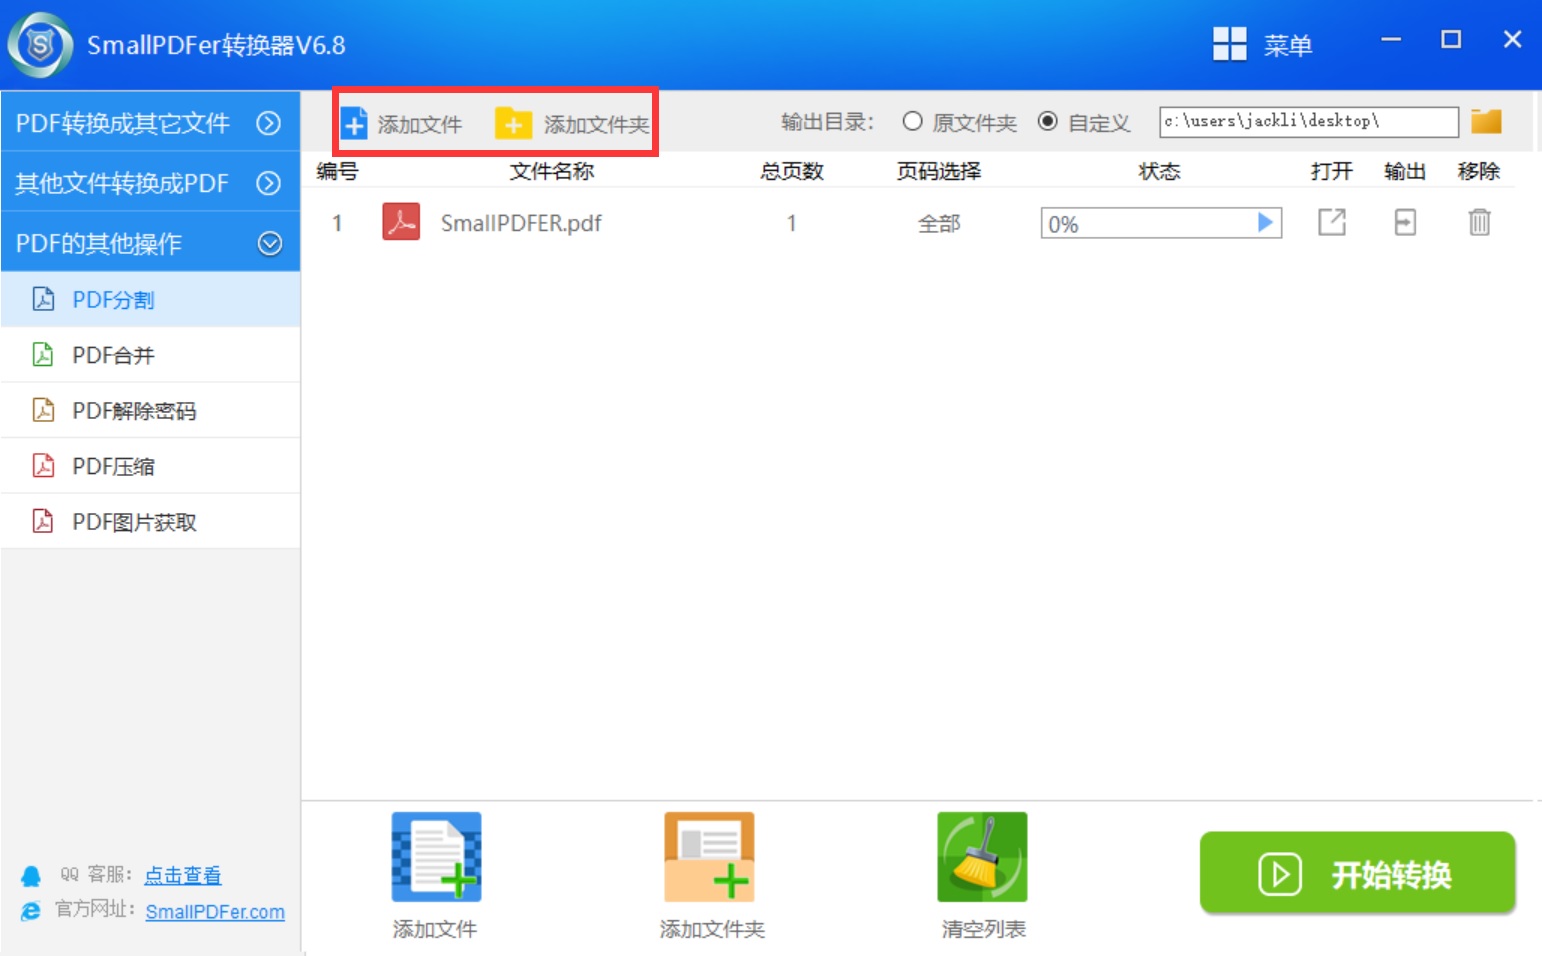Click the red PDF file icon
Viewport: 1542px width, 956px height.
[401, 222]
